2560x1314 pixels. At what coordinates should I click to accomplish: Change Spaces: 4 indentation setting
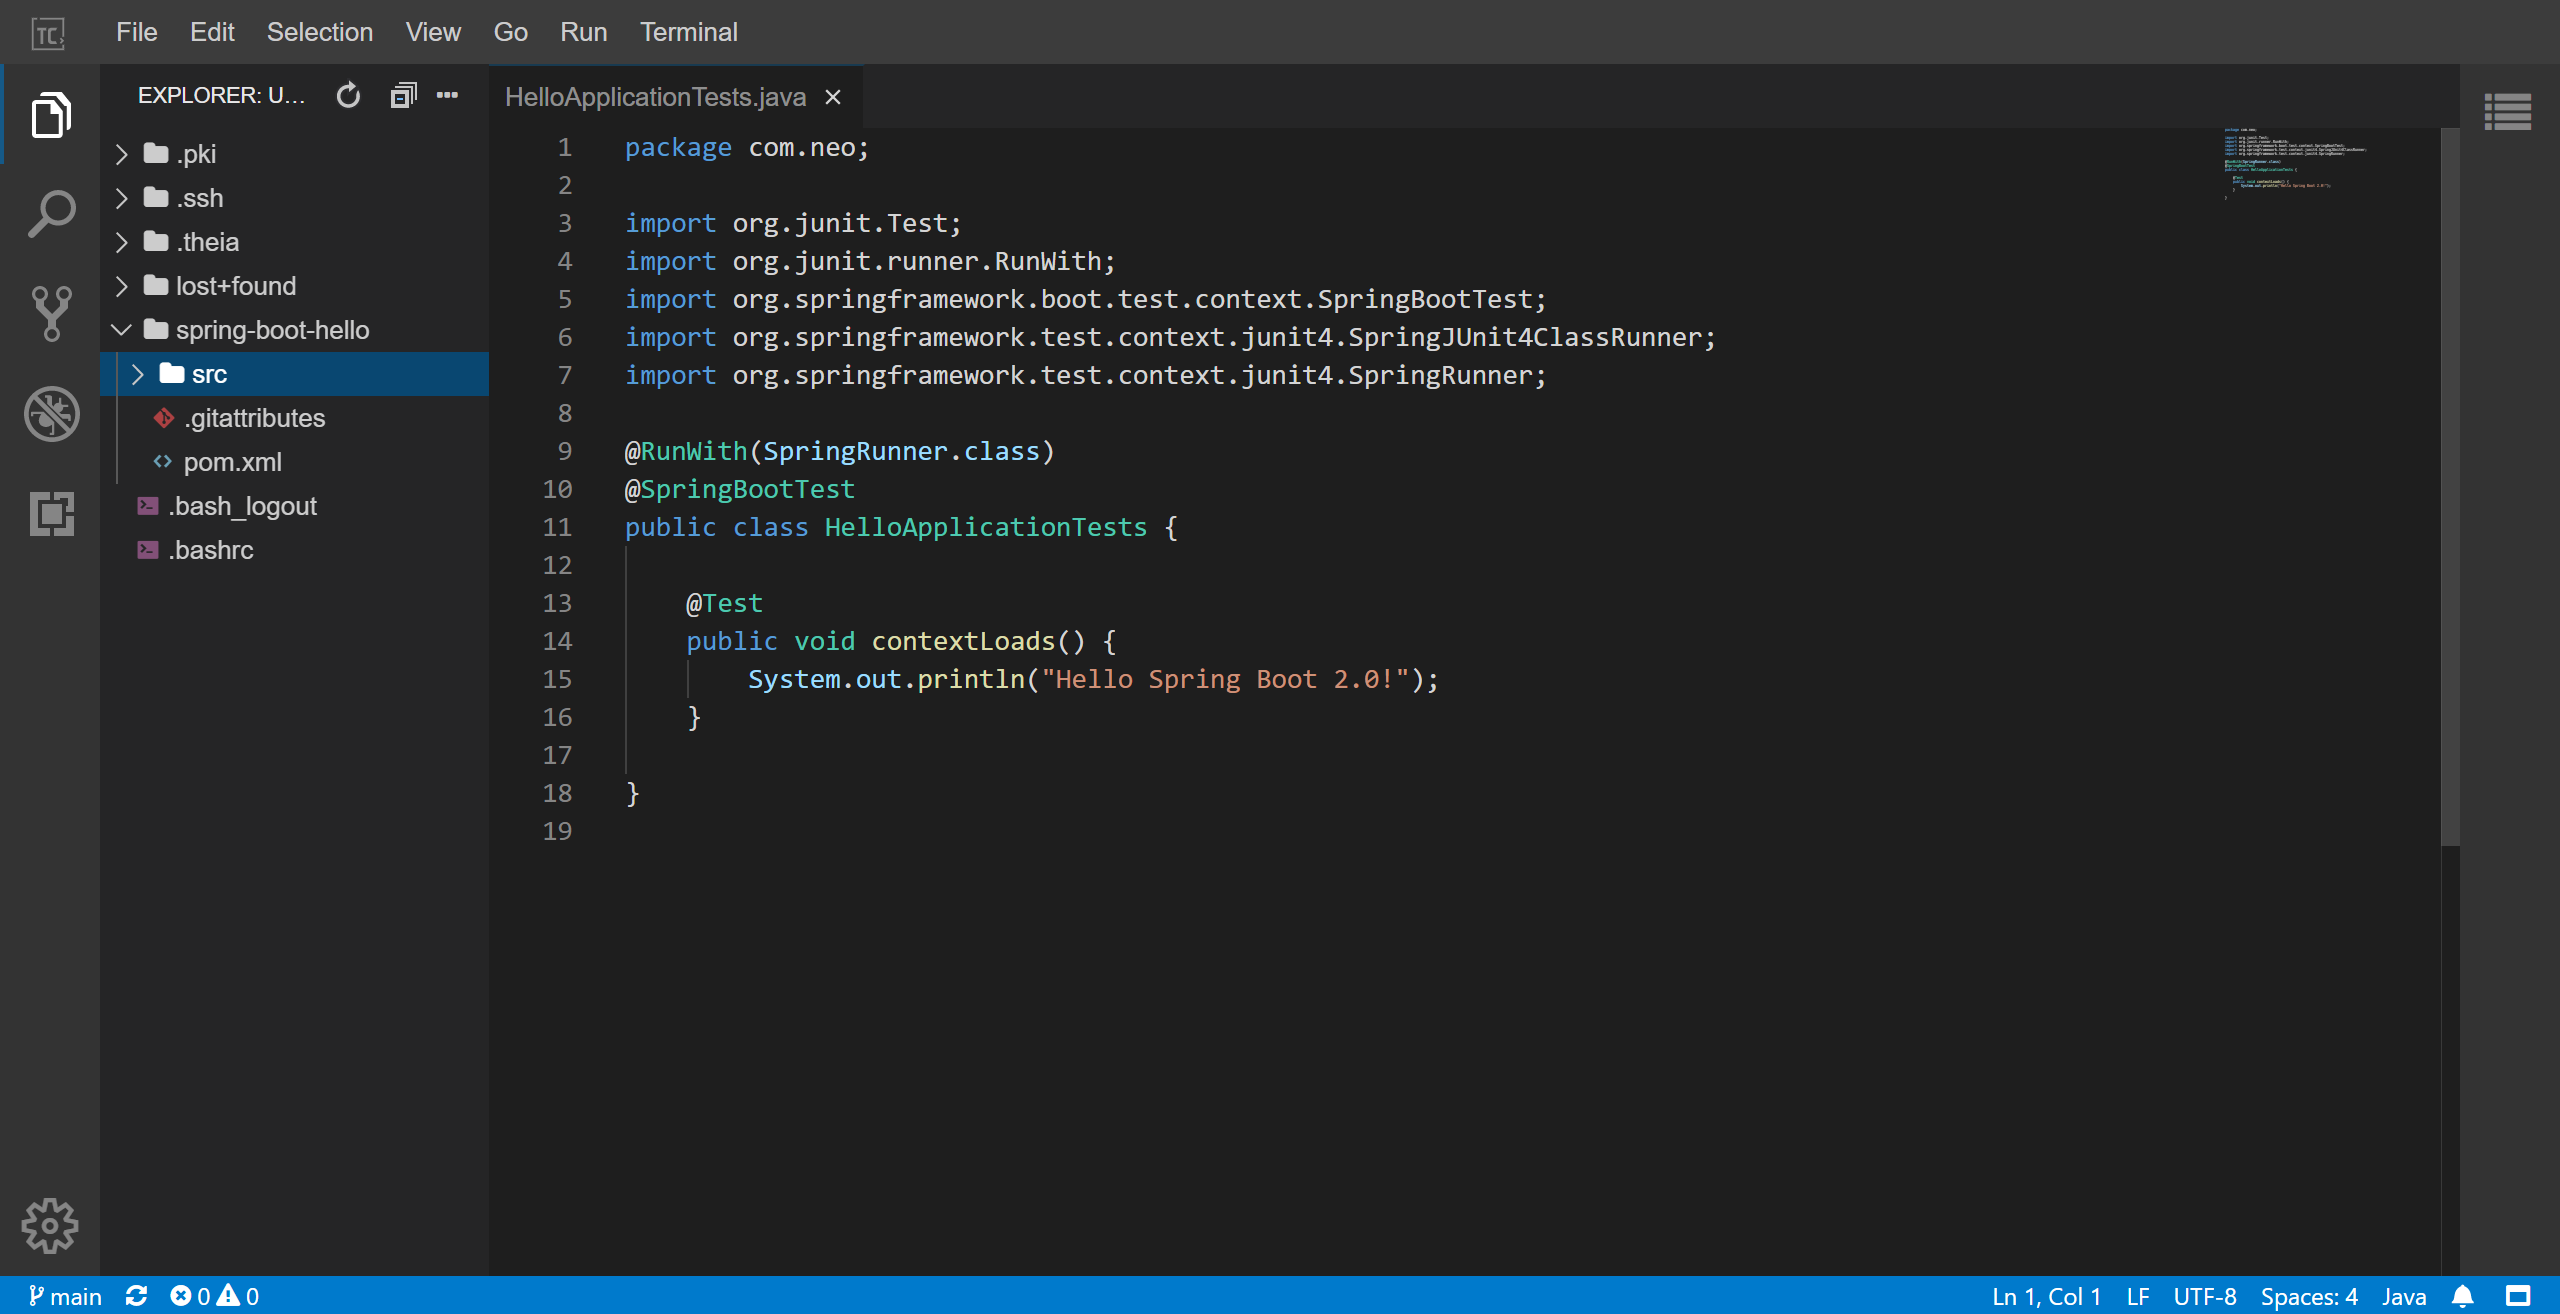(2309, 1296)
